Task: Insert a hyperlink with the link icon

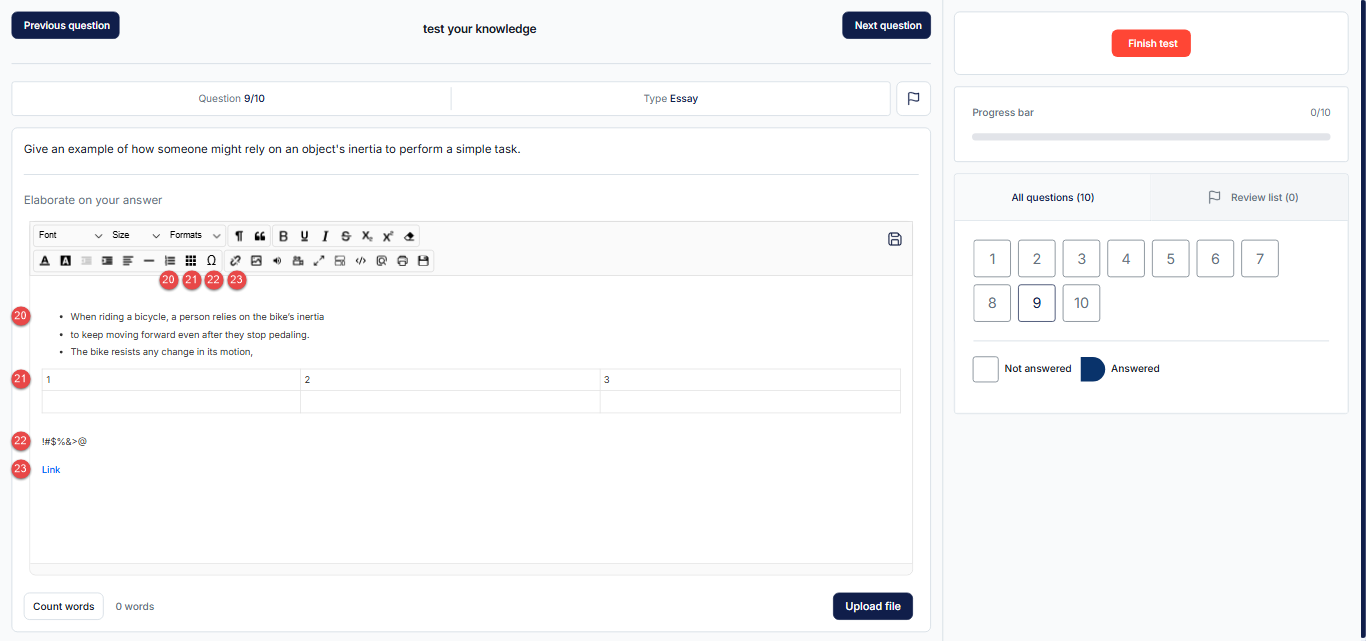Action: tap(236, 260)
